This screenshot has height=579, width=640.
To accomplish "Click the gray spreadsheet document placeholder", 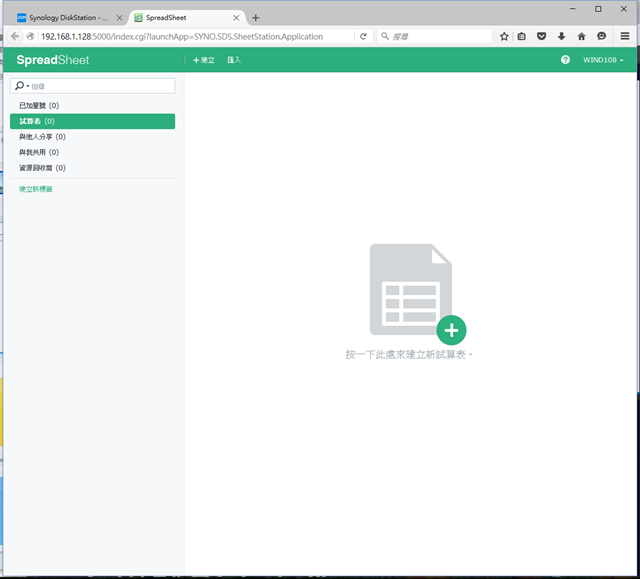I will [411, 289].
